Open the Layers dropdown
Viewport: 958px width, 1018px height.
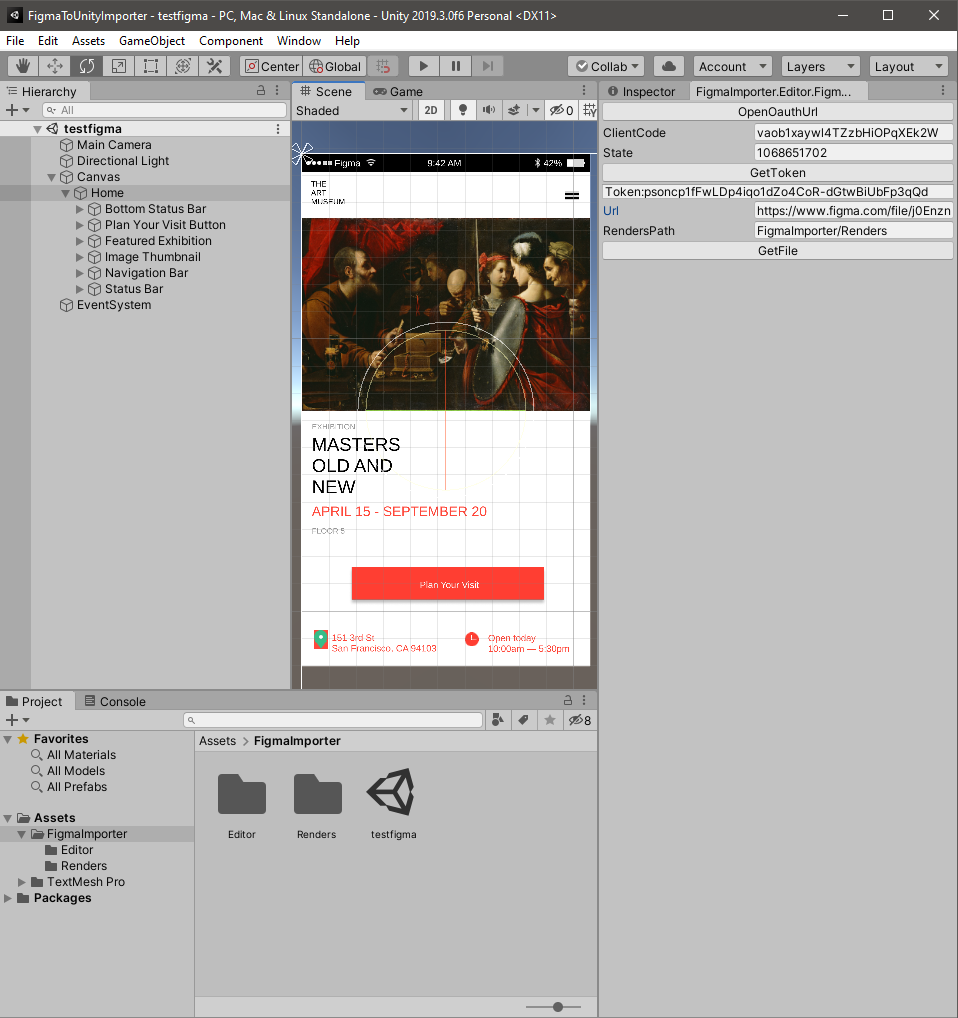click(x=820, y=66)
